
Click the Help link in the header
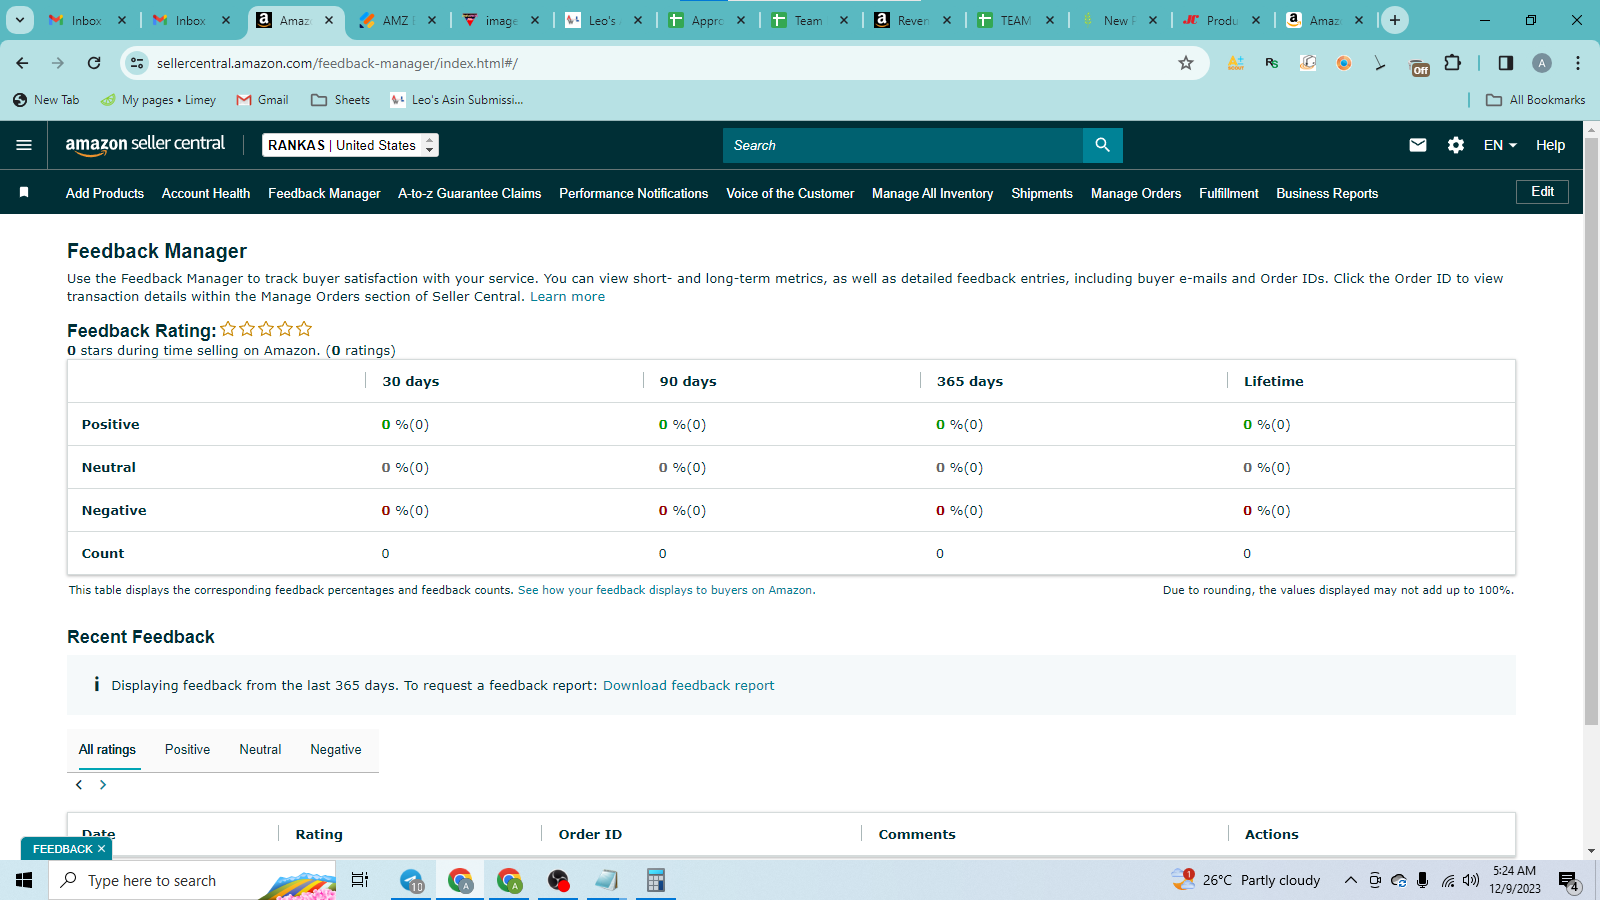click(1550, 145)
